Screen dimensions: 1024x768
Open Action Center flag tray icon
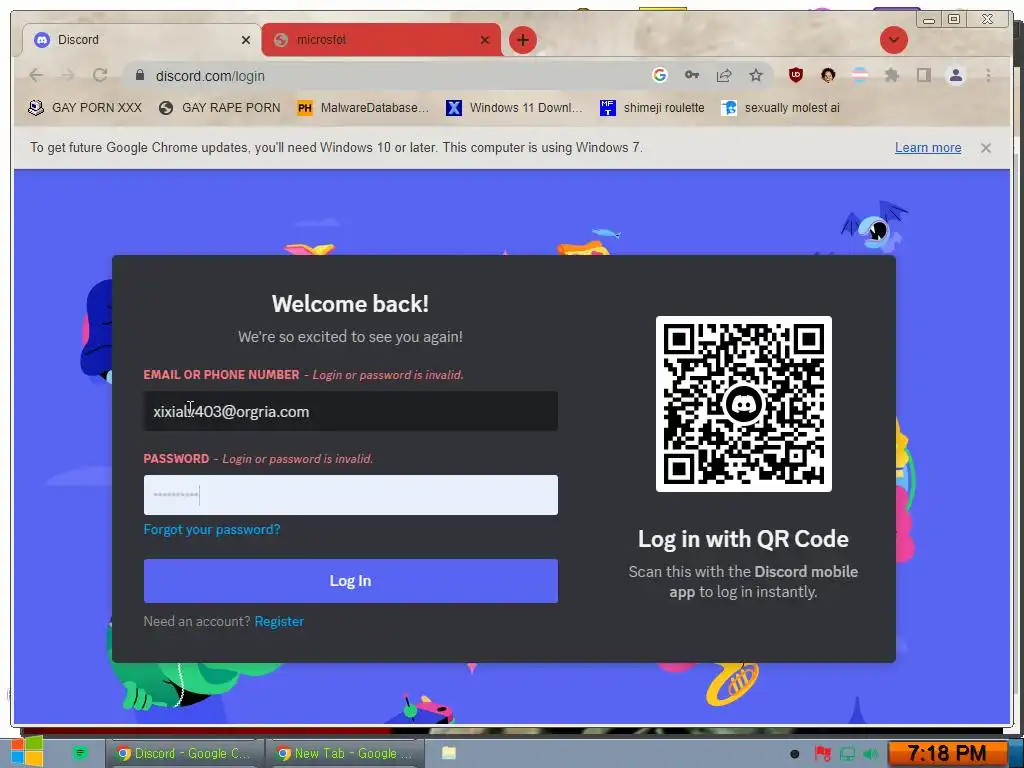[x=822, y=754]
